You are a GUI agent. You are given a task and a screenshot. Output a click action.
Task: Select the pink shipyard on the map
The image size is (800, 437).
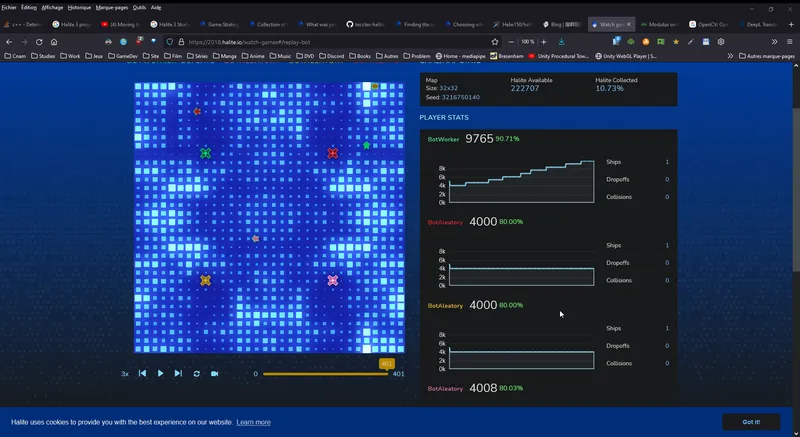(x=333, y=280)
